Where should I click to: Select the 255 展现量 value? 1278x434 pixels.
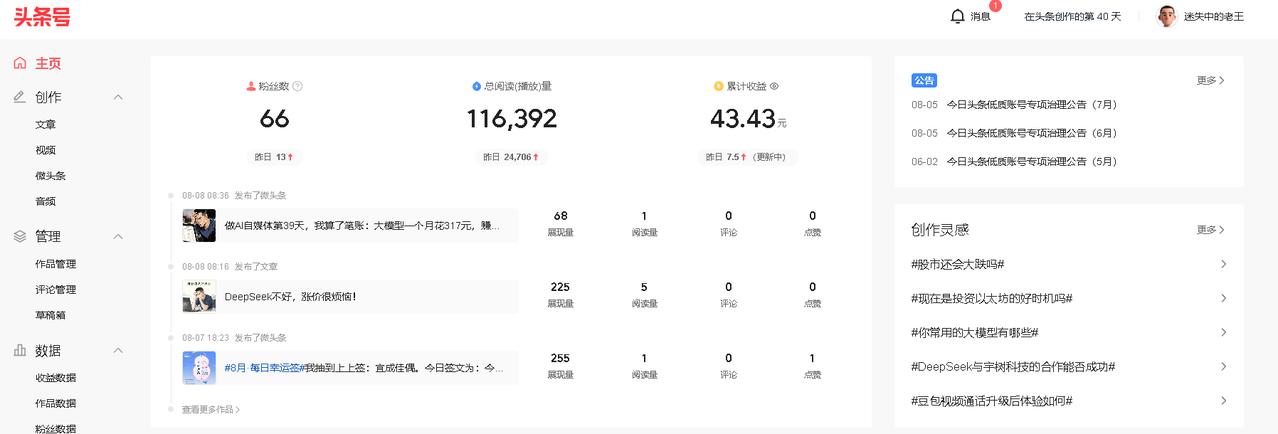point(560,358)
